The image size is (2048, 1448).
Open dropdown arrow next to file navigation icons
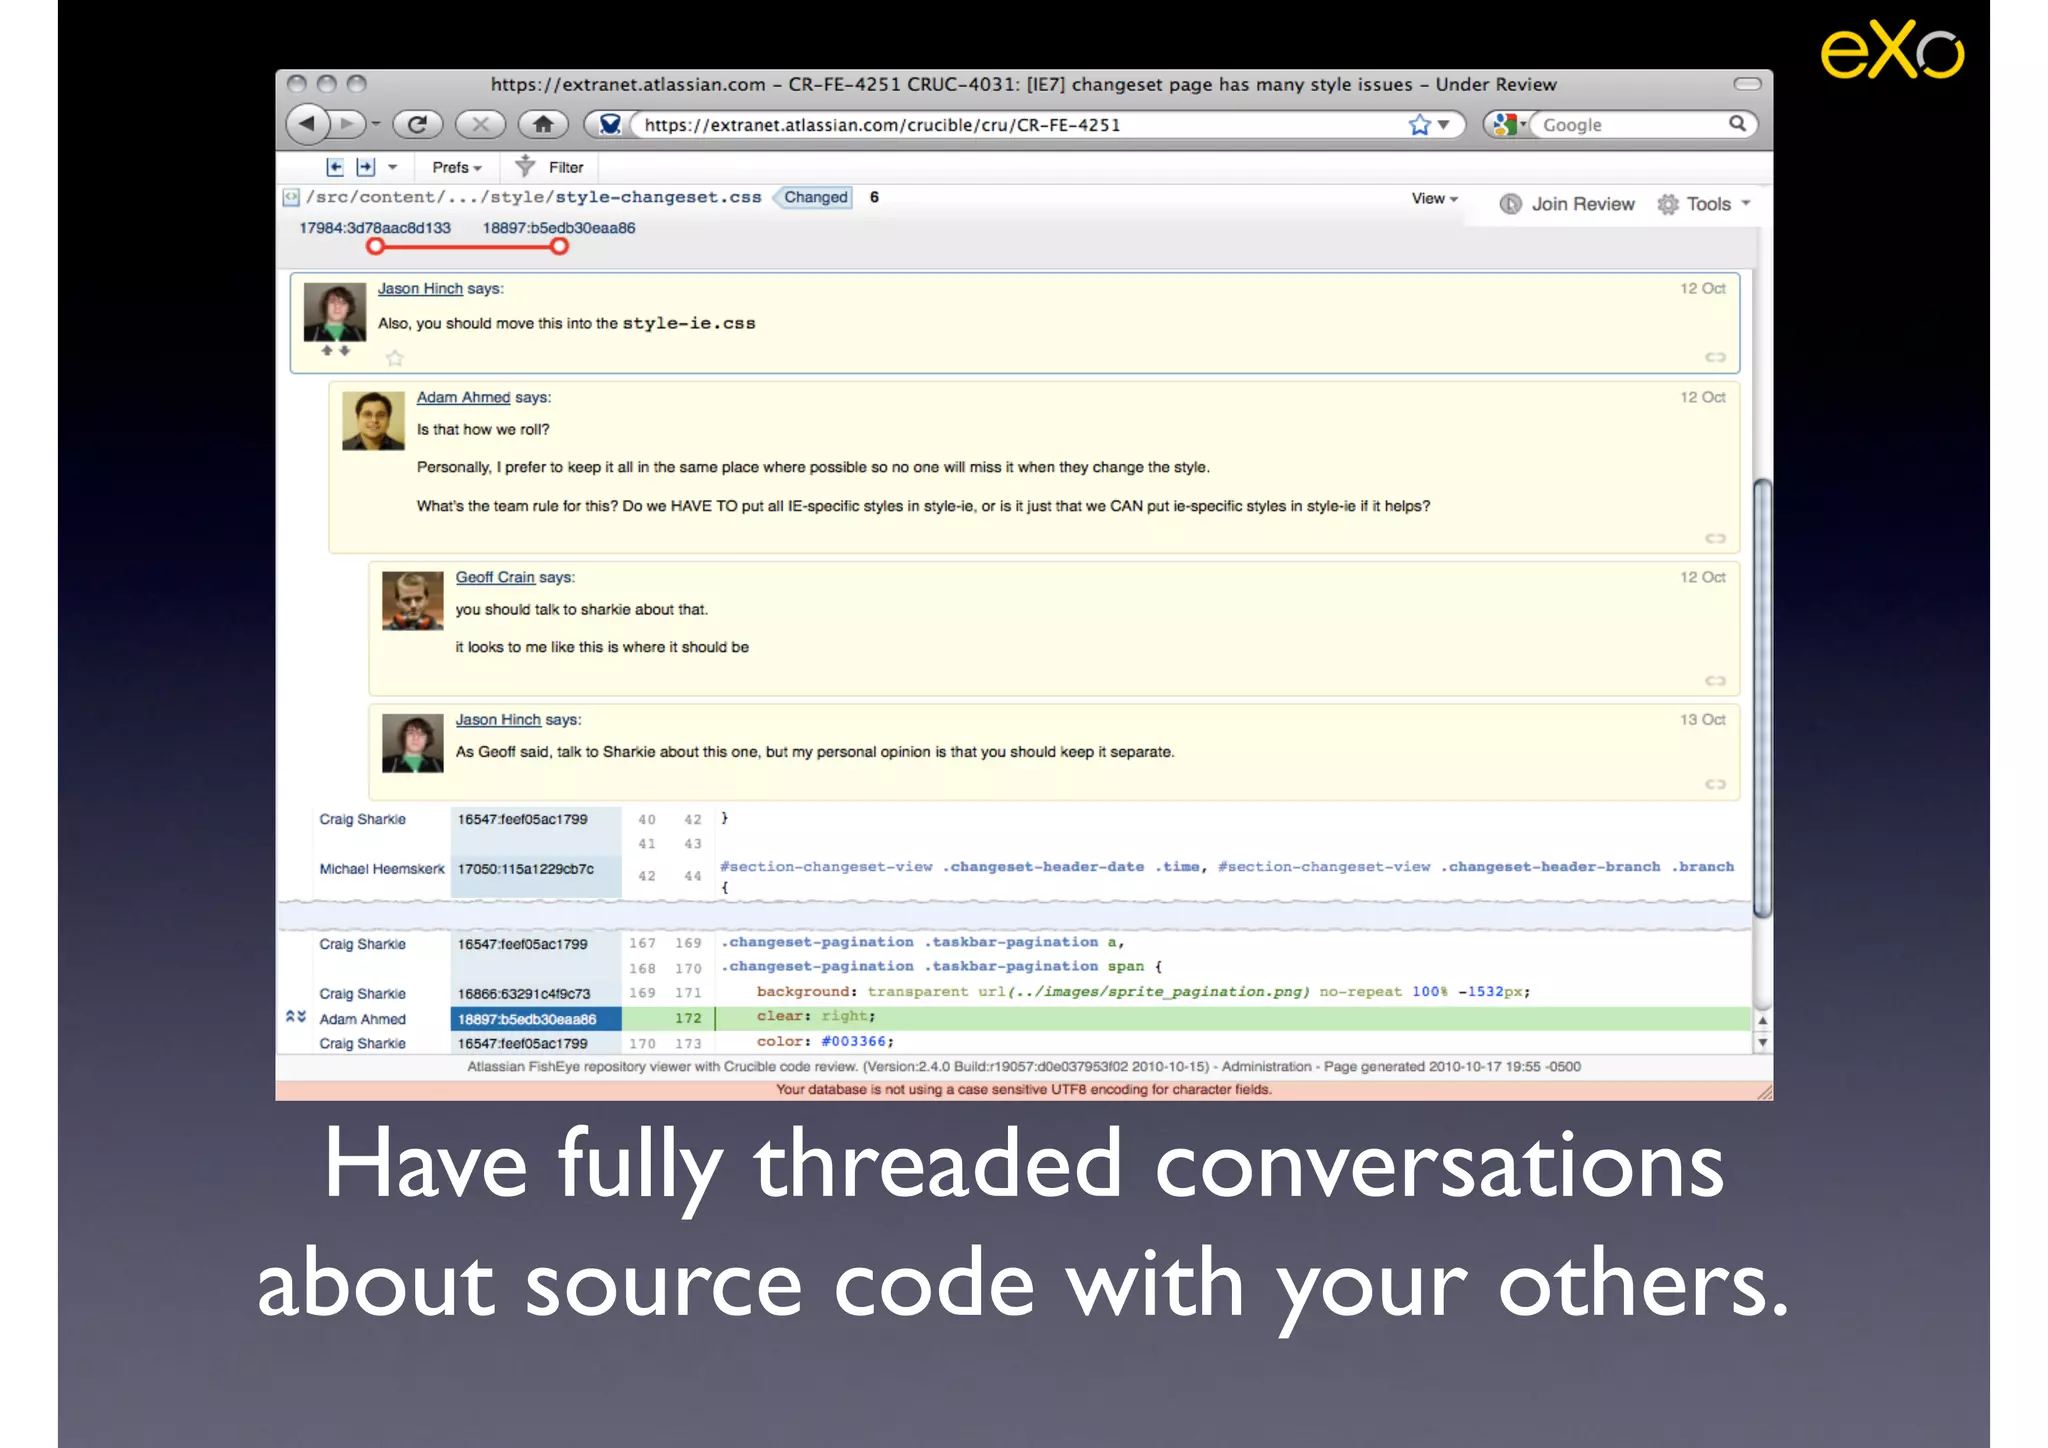click(x=393, y=167)
